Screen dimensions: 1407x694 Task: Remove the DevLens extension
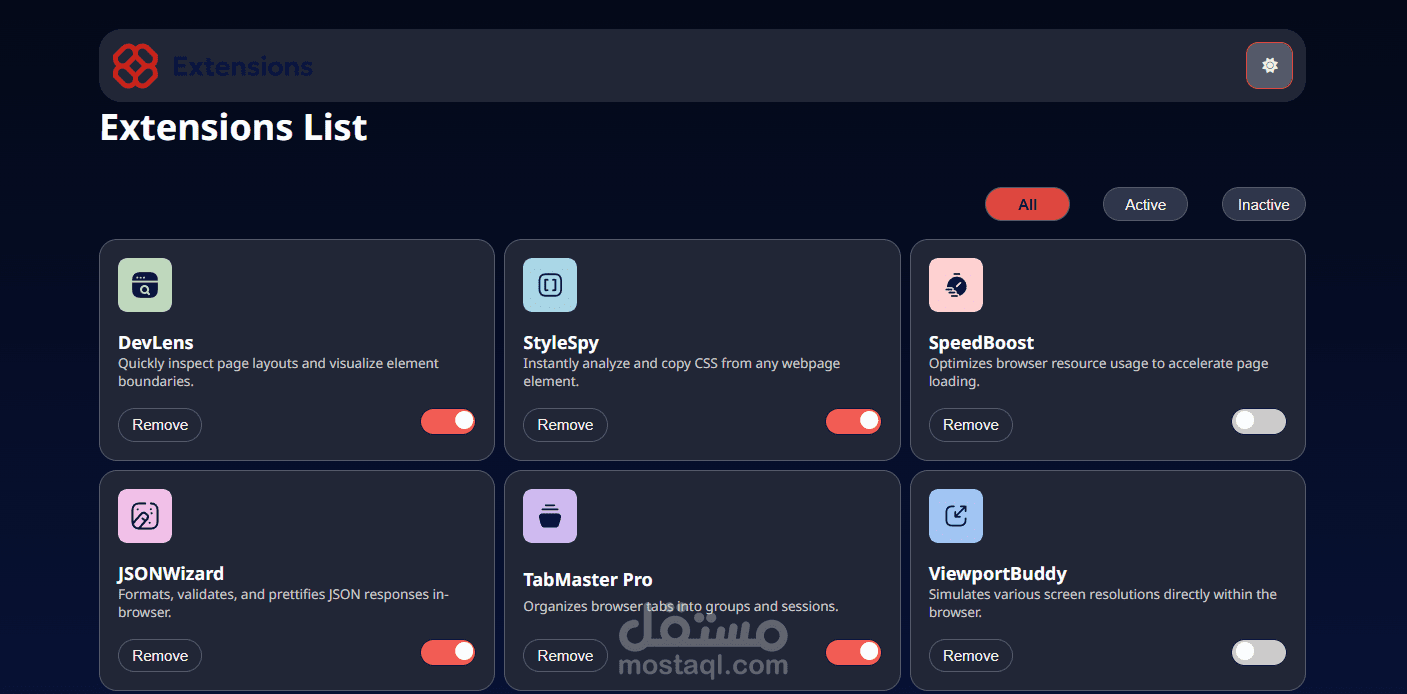click(x=160, y=425)
